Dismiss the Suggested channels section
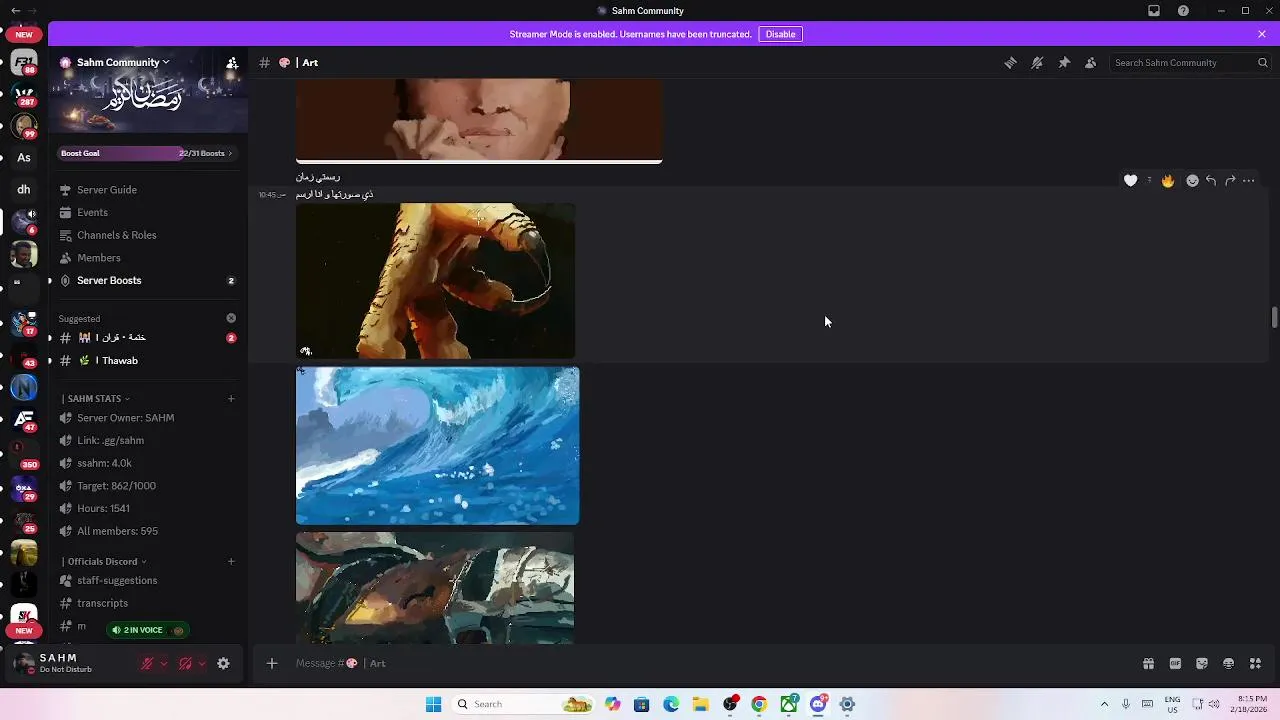The width and height of the screenshot is (1280, 720). [231, 318]
